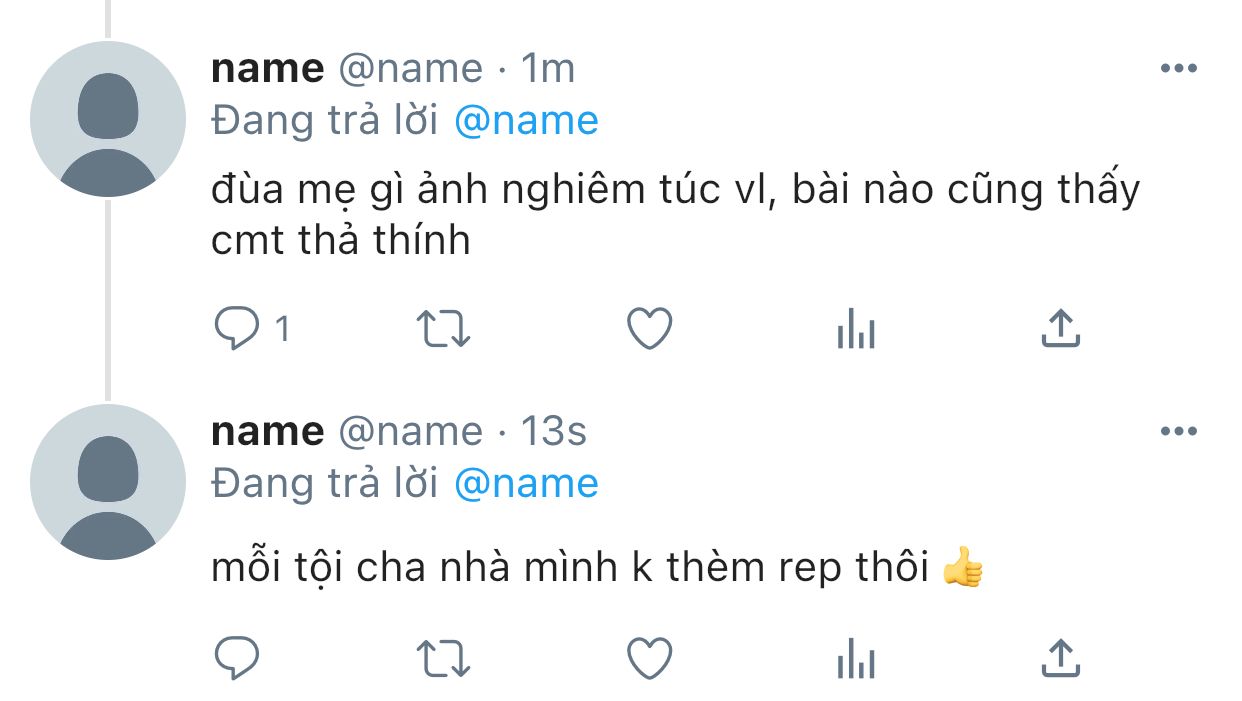The width and height of the screenshot is (1242, 701).
Task: Open the 13s timestamp of second tweet
Action: point(554,432)
